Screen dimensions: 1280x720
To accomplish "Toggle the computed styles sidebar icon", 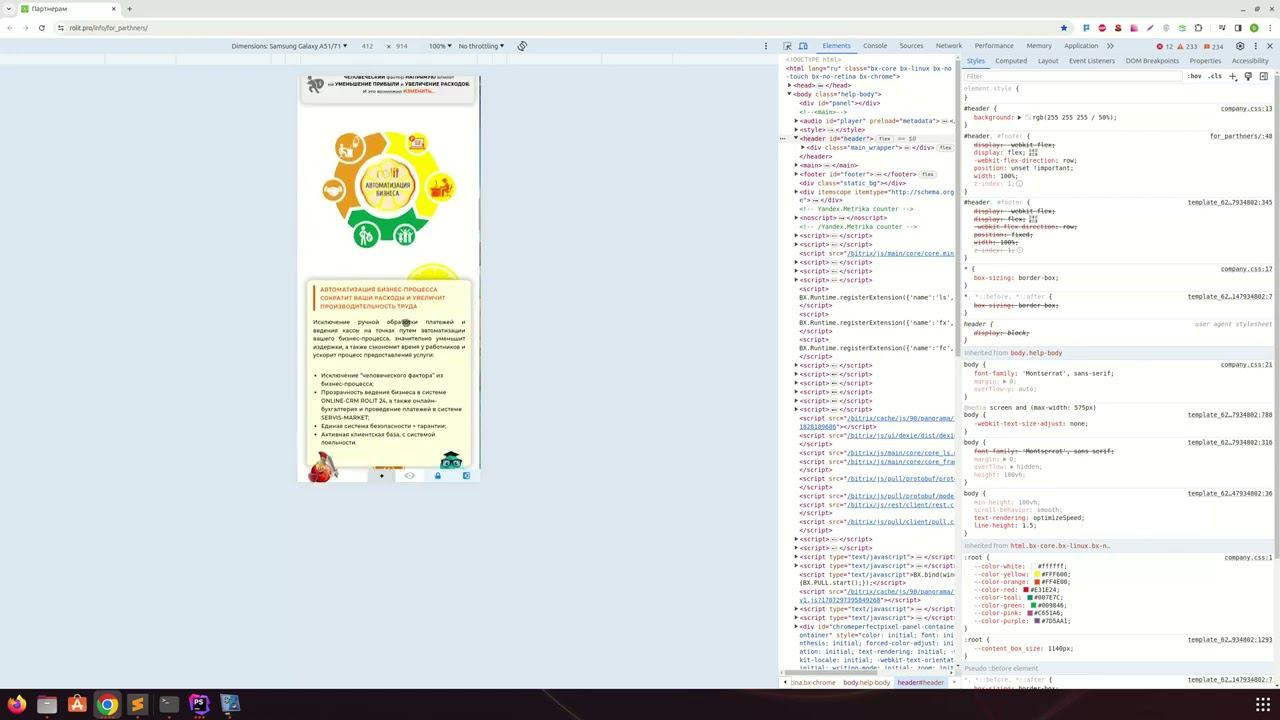I will pos(1264,76).
